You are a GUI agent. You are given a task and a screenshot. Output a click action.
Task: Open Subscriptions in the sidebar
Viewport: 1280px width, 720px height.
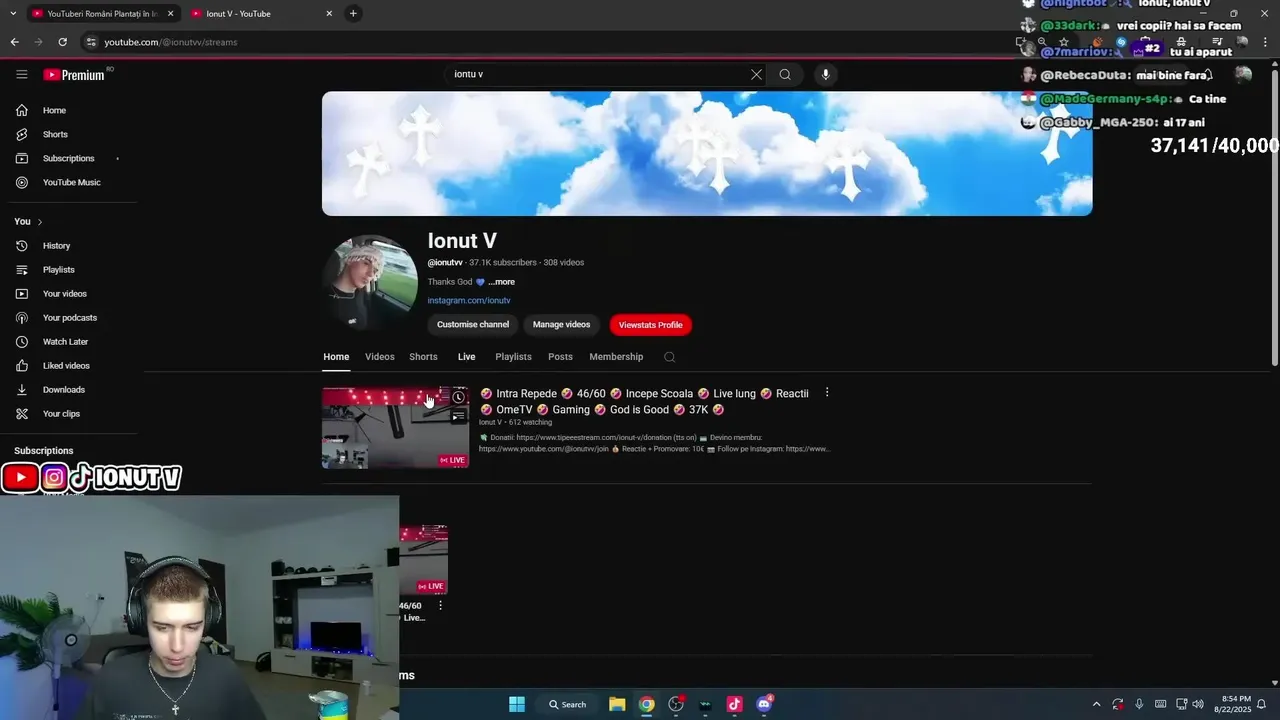[70, 158]
